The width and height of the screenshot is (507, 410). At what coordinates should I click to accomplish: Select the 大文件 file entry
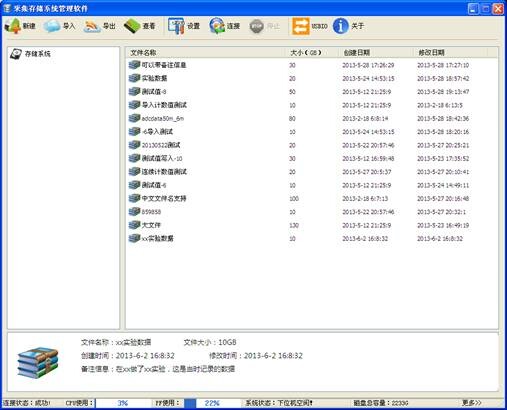click(x=151, y=225)
